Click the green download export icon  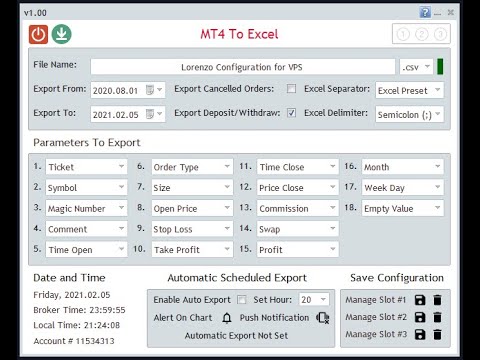tap(62, 34)
